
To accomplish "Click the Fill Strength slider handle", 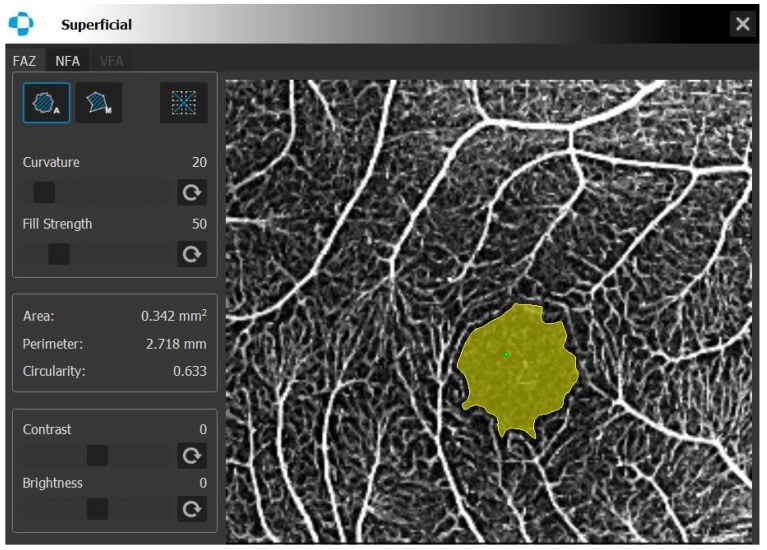I will (x=59, y=254).
